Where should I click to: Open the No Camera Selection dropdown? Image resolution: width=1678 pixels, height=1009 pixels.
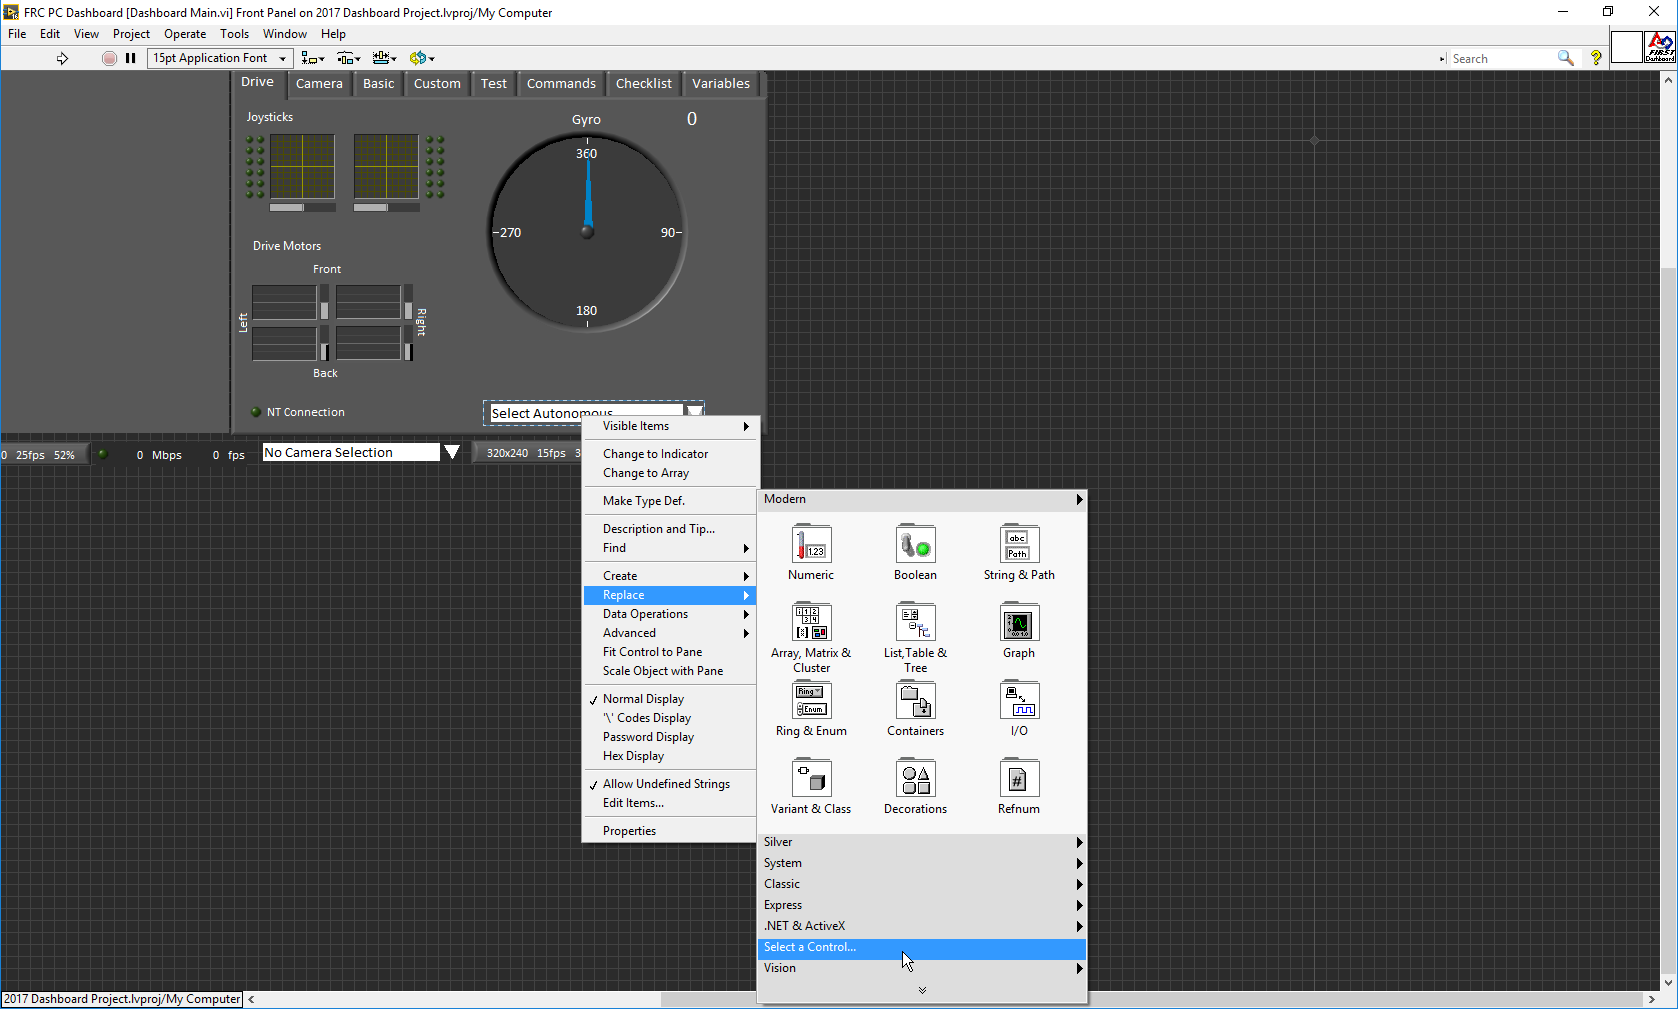452,452
